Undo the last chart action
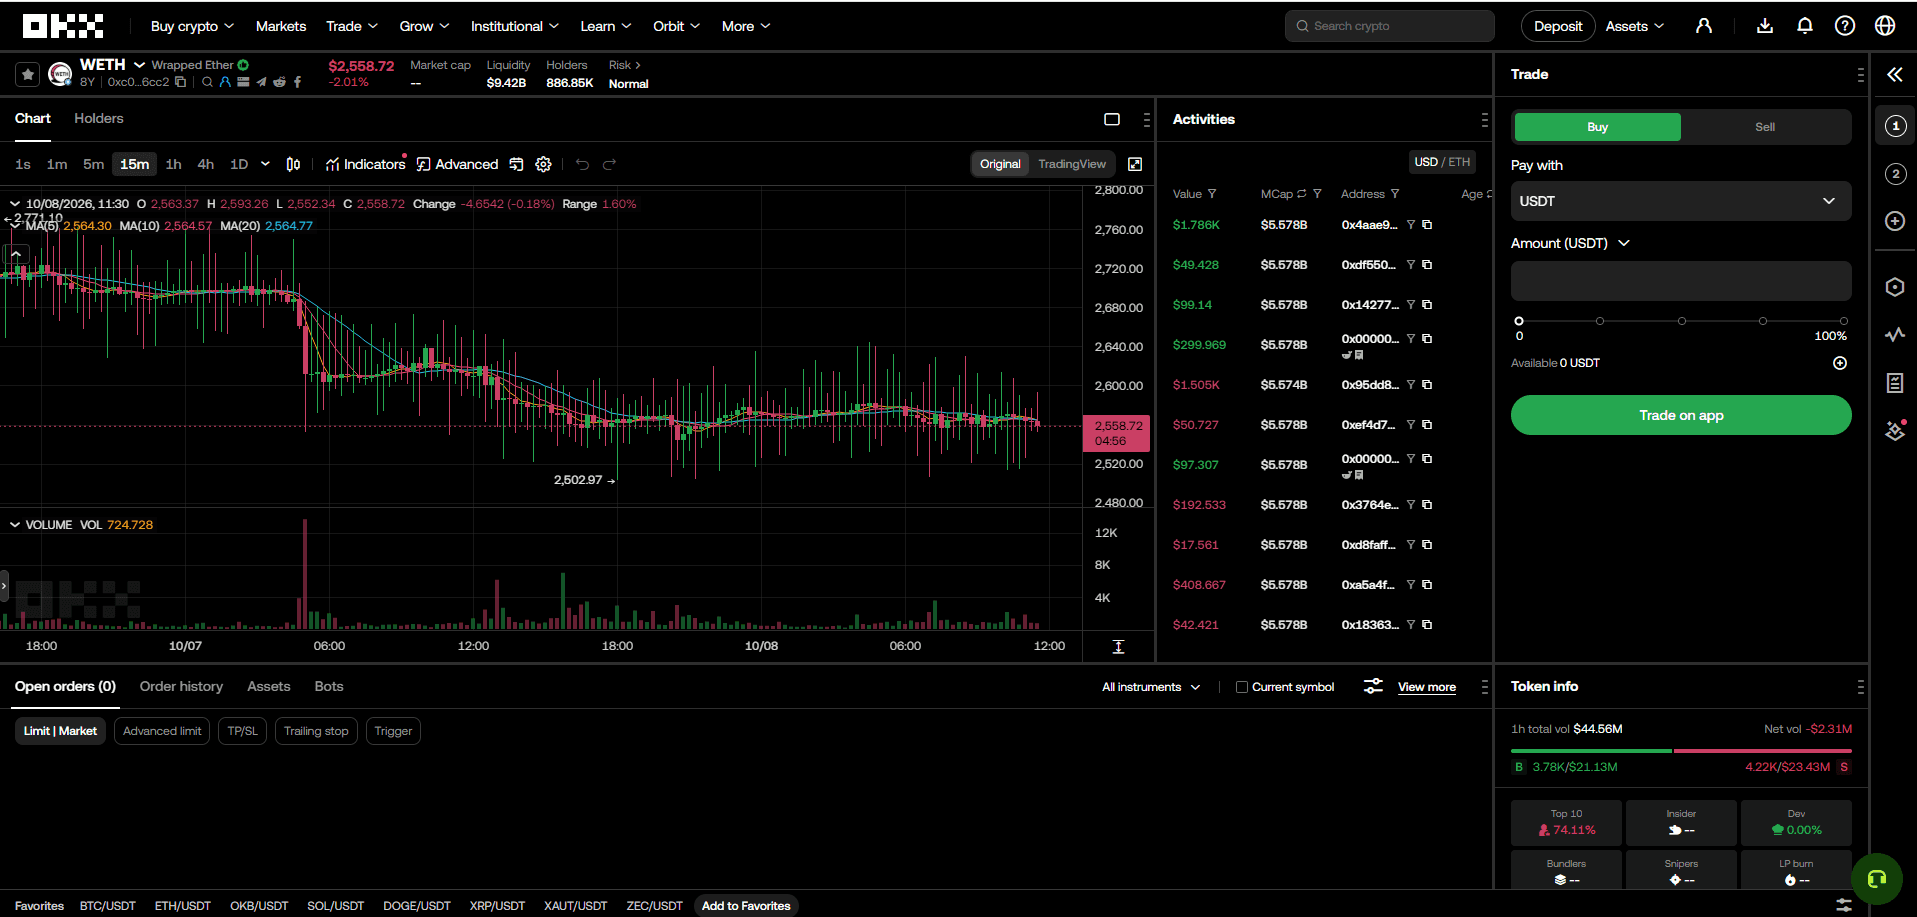 coord(582,164)
